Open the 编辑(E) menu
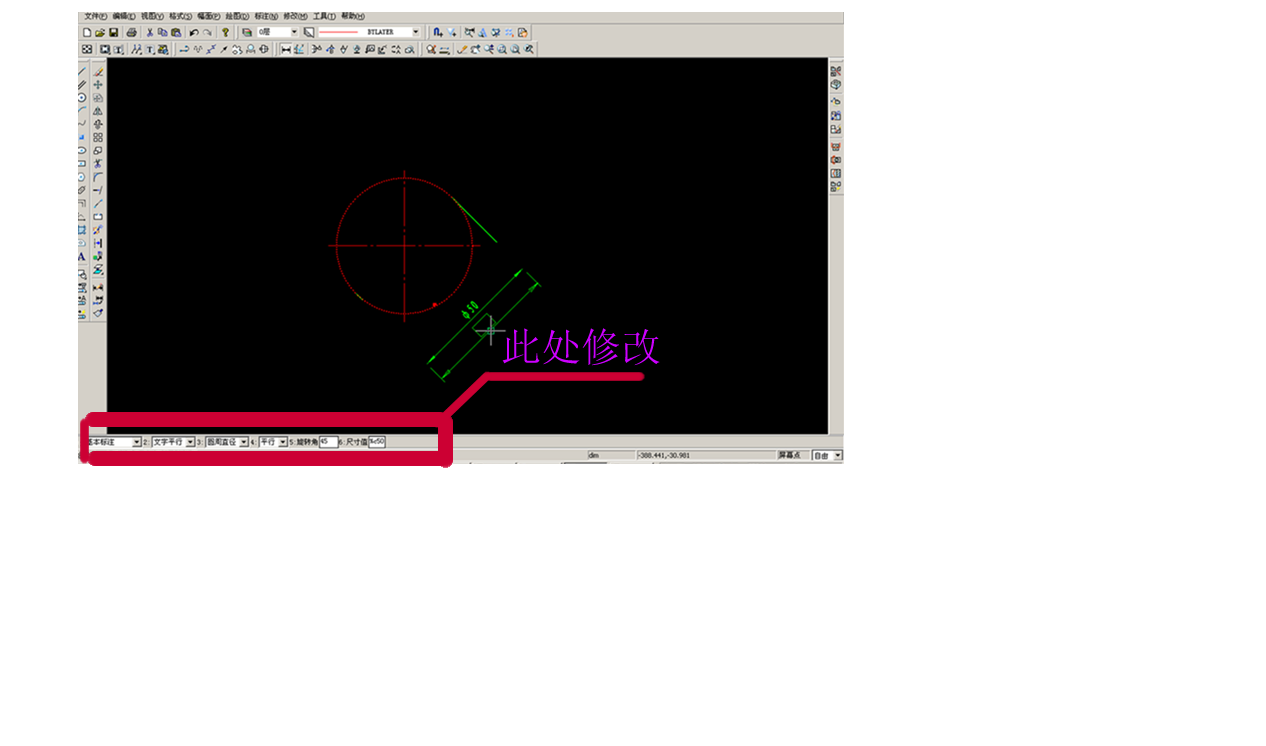 124,16
